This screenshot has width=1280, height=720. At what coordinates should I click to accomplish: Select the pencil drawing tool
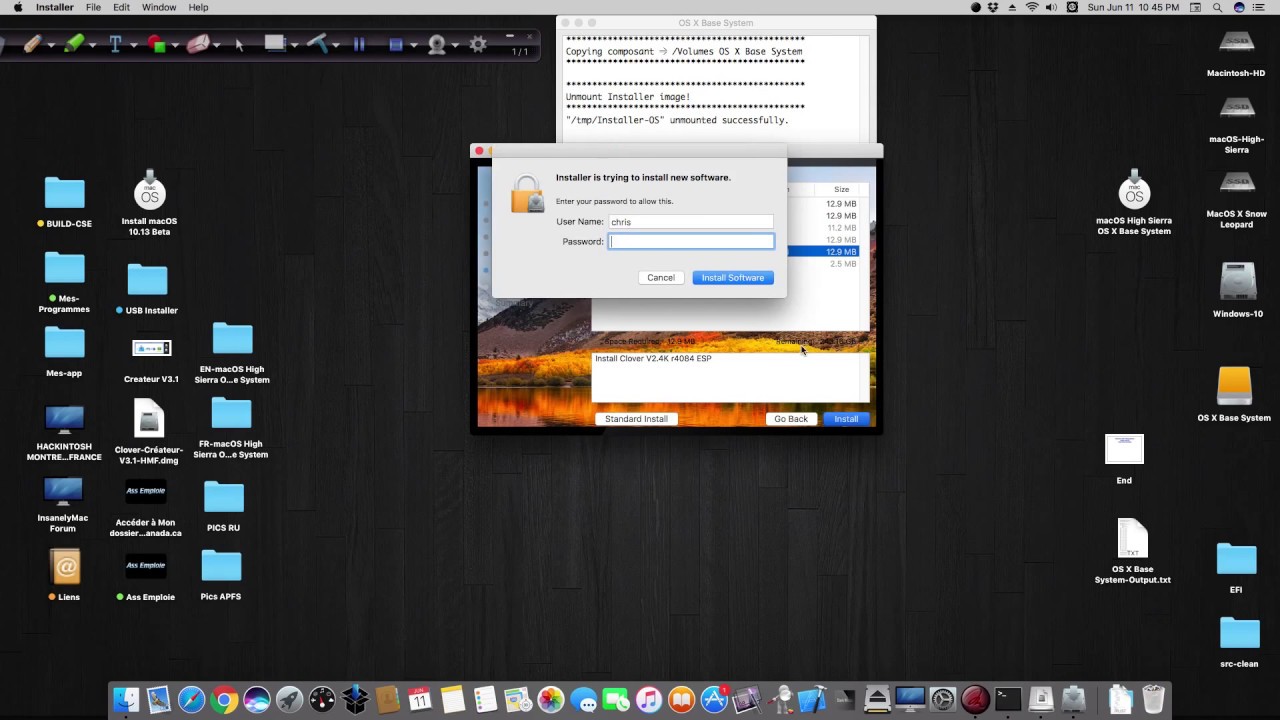coord(33,44)
